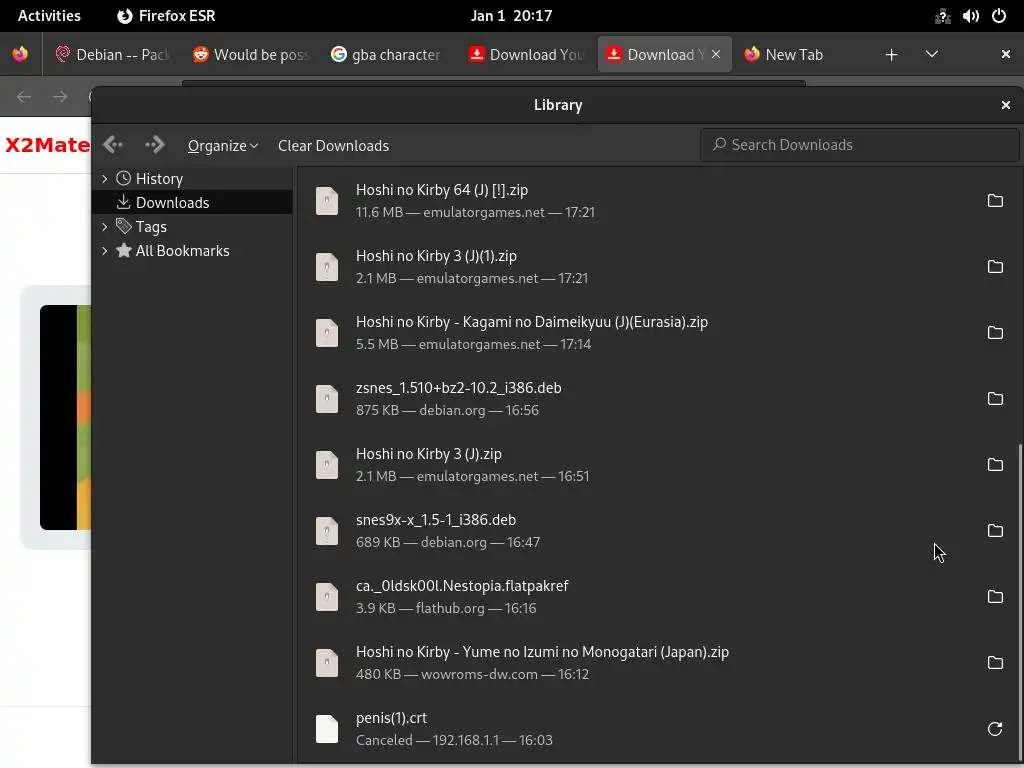Select zsnes_1.510+bz2-10.2_i386.deb entry
The image size is (1024, 768).
[658, 398]
